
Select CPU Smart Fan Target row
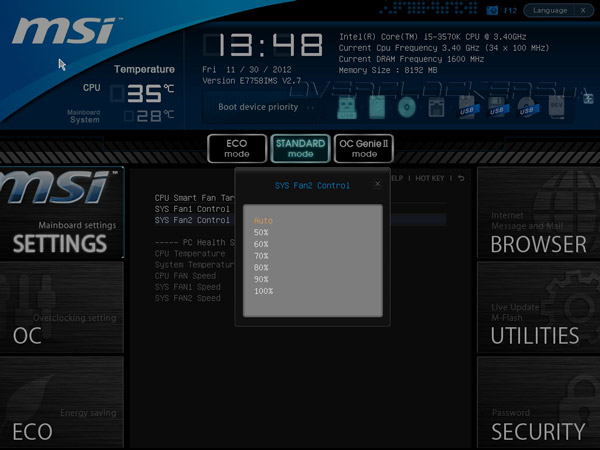(194, 198)
